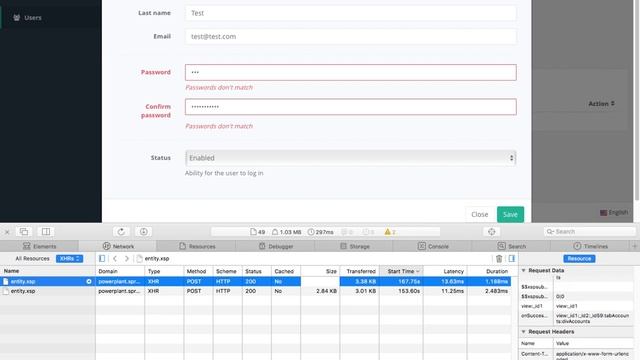Click the Close button in dialog

pyautogui.click(x=480, y=214)
